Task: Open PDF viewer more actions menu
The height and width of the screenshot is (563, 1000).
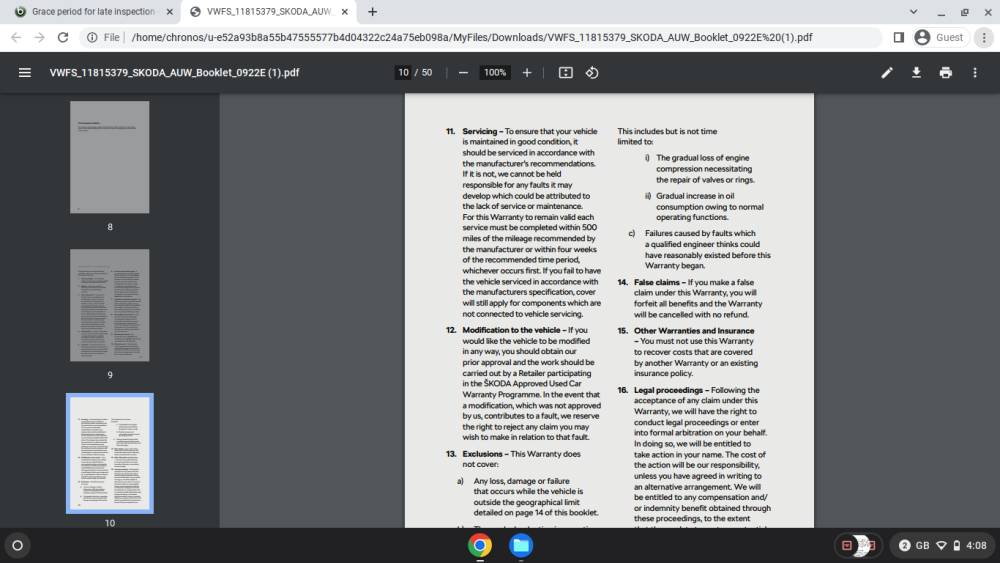Action: point(975,73)
